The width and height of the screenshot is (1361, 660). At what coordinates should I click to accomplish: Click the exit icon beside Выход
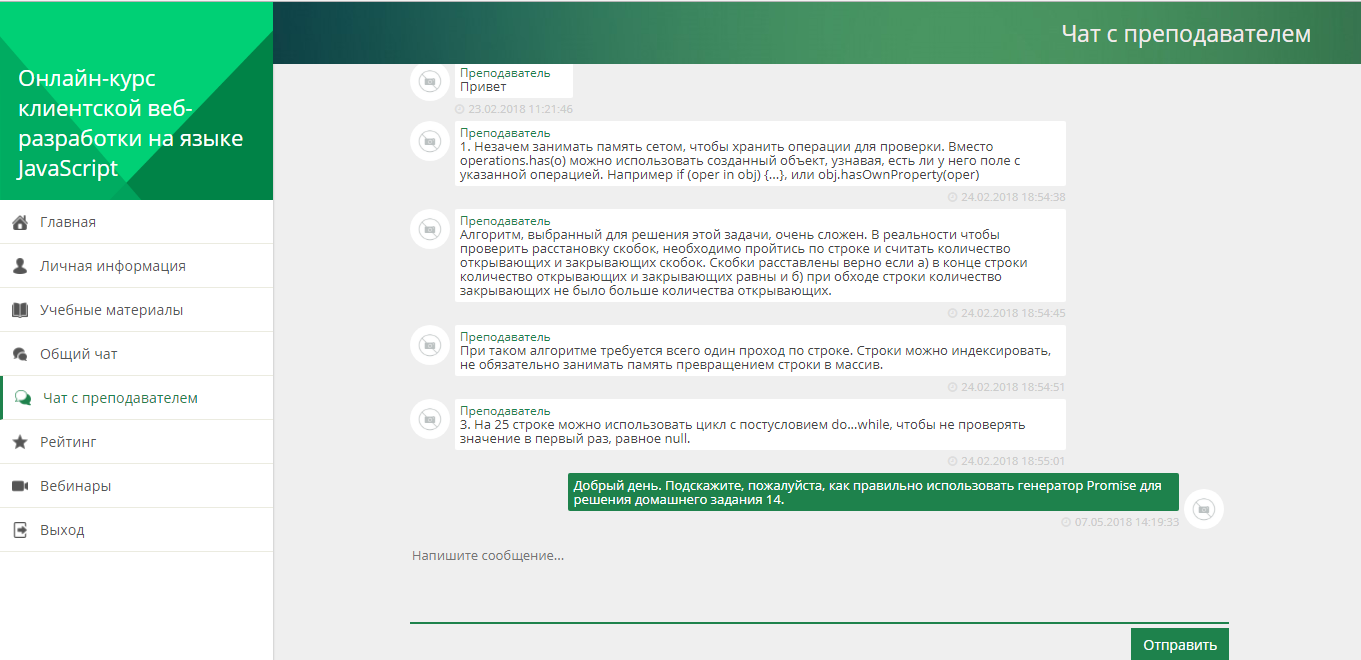click(x=19, y=530)
